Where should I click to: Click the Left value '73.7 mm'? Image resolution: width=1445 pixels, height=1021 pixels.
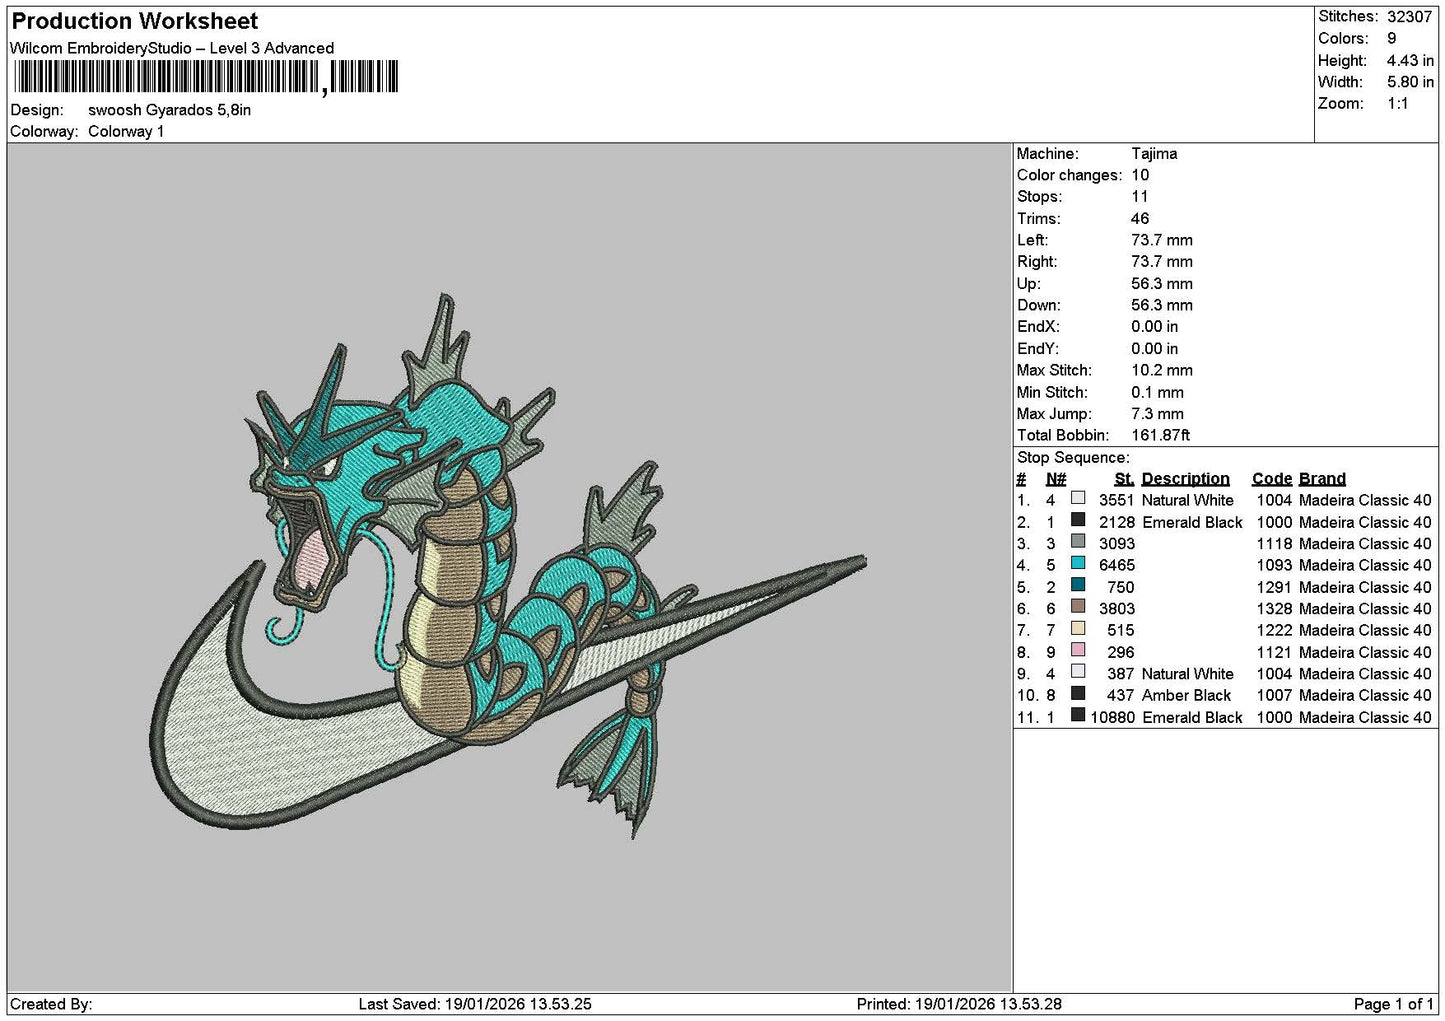(x=1162, y=240)
